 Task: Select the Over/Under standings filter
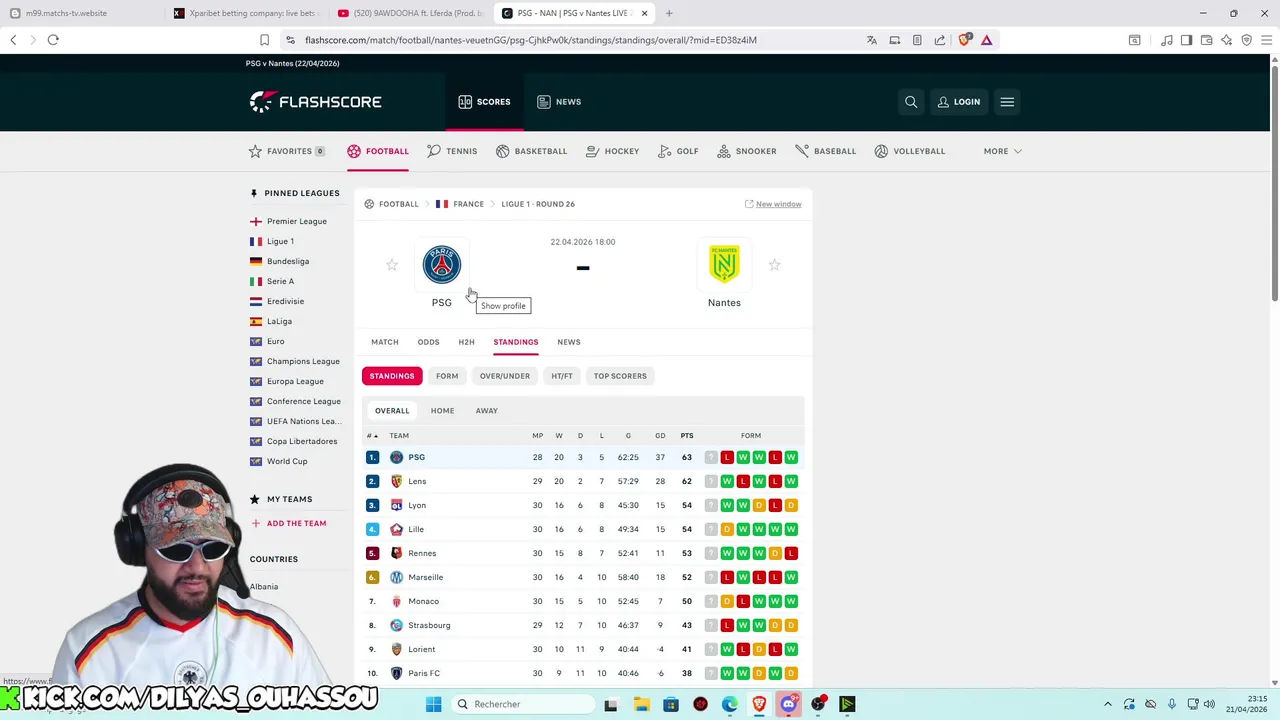pos(505,376)
